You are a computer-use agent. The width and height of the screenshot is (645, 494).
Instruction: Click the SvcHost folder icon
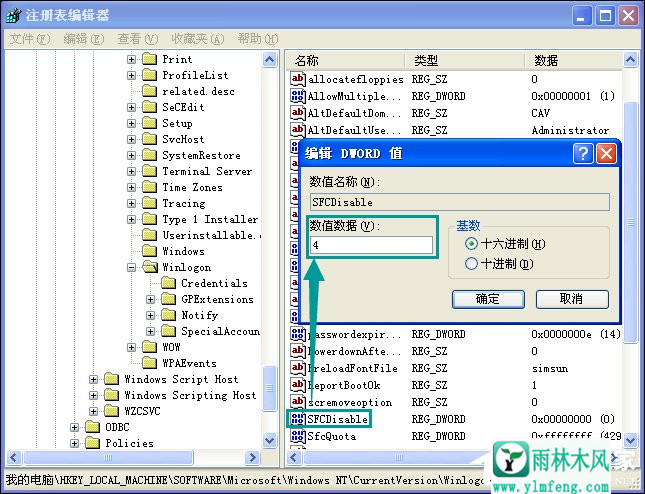click(149, 139)
